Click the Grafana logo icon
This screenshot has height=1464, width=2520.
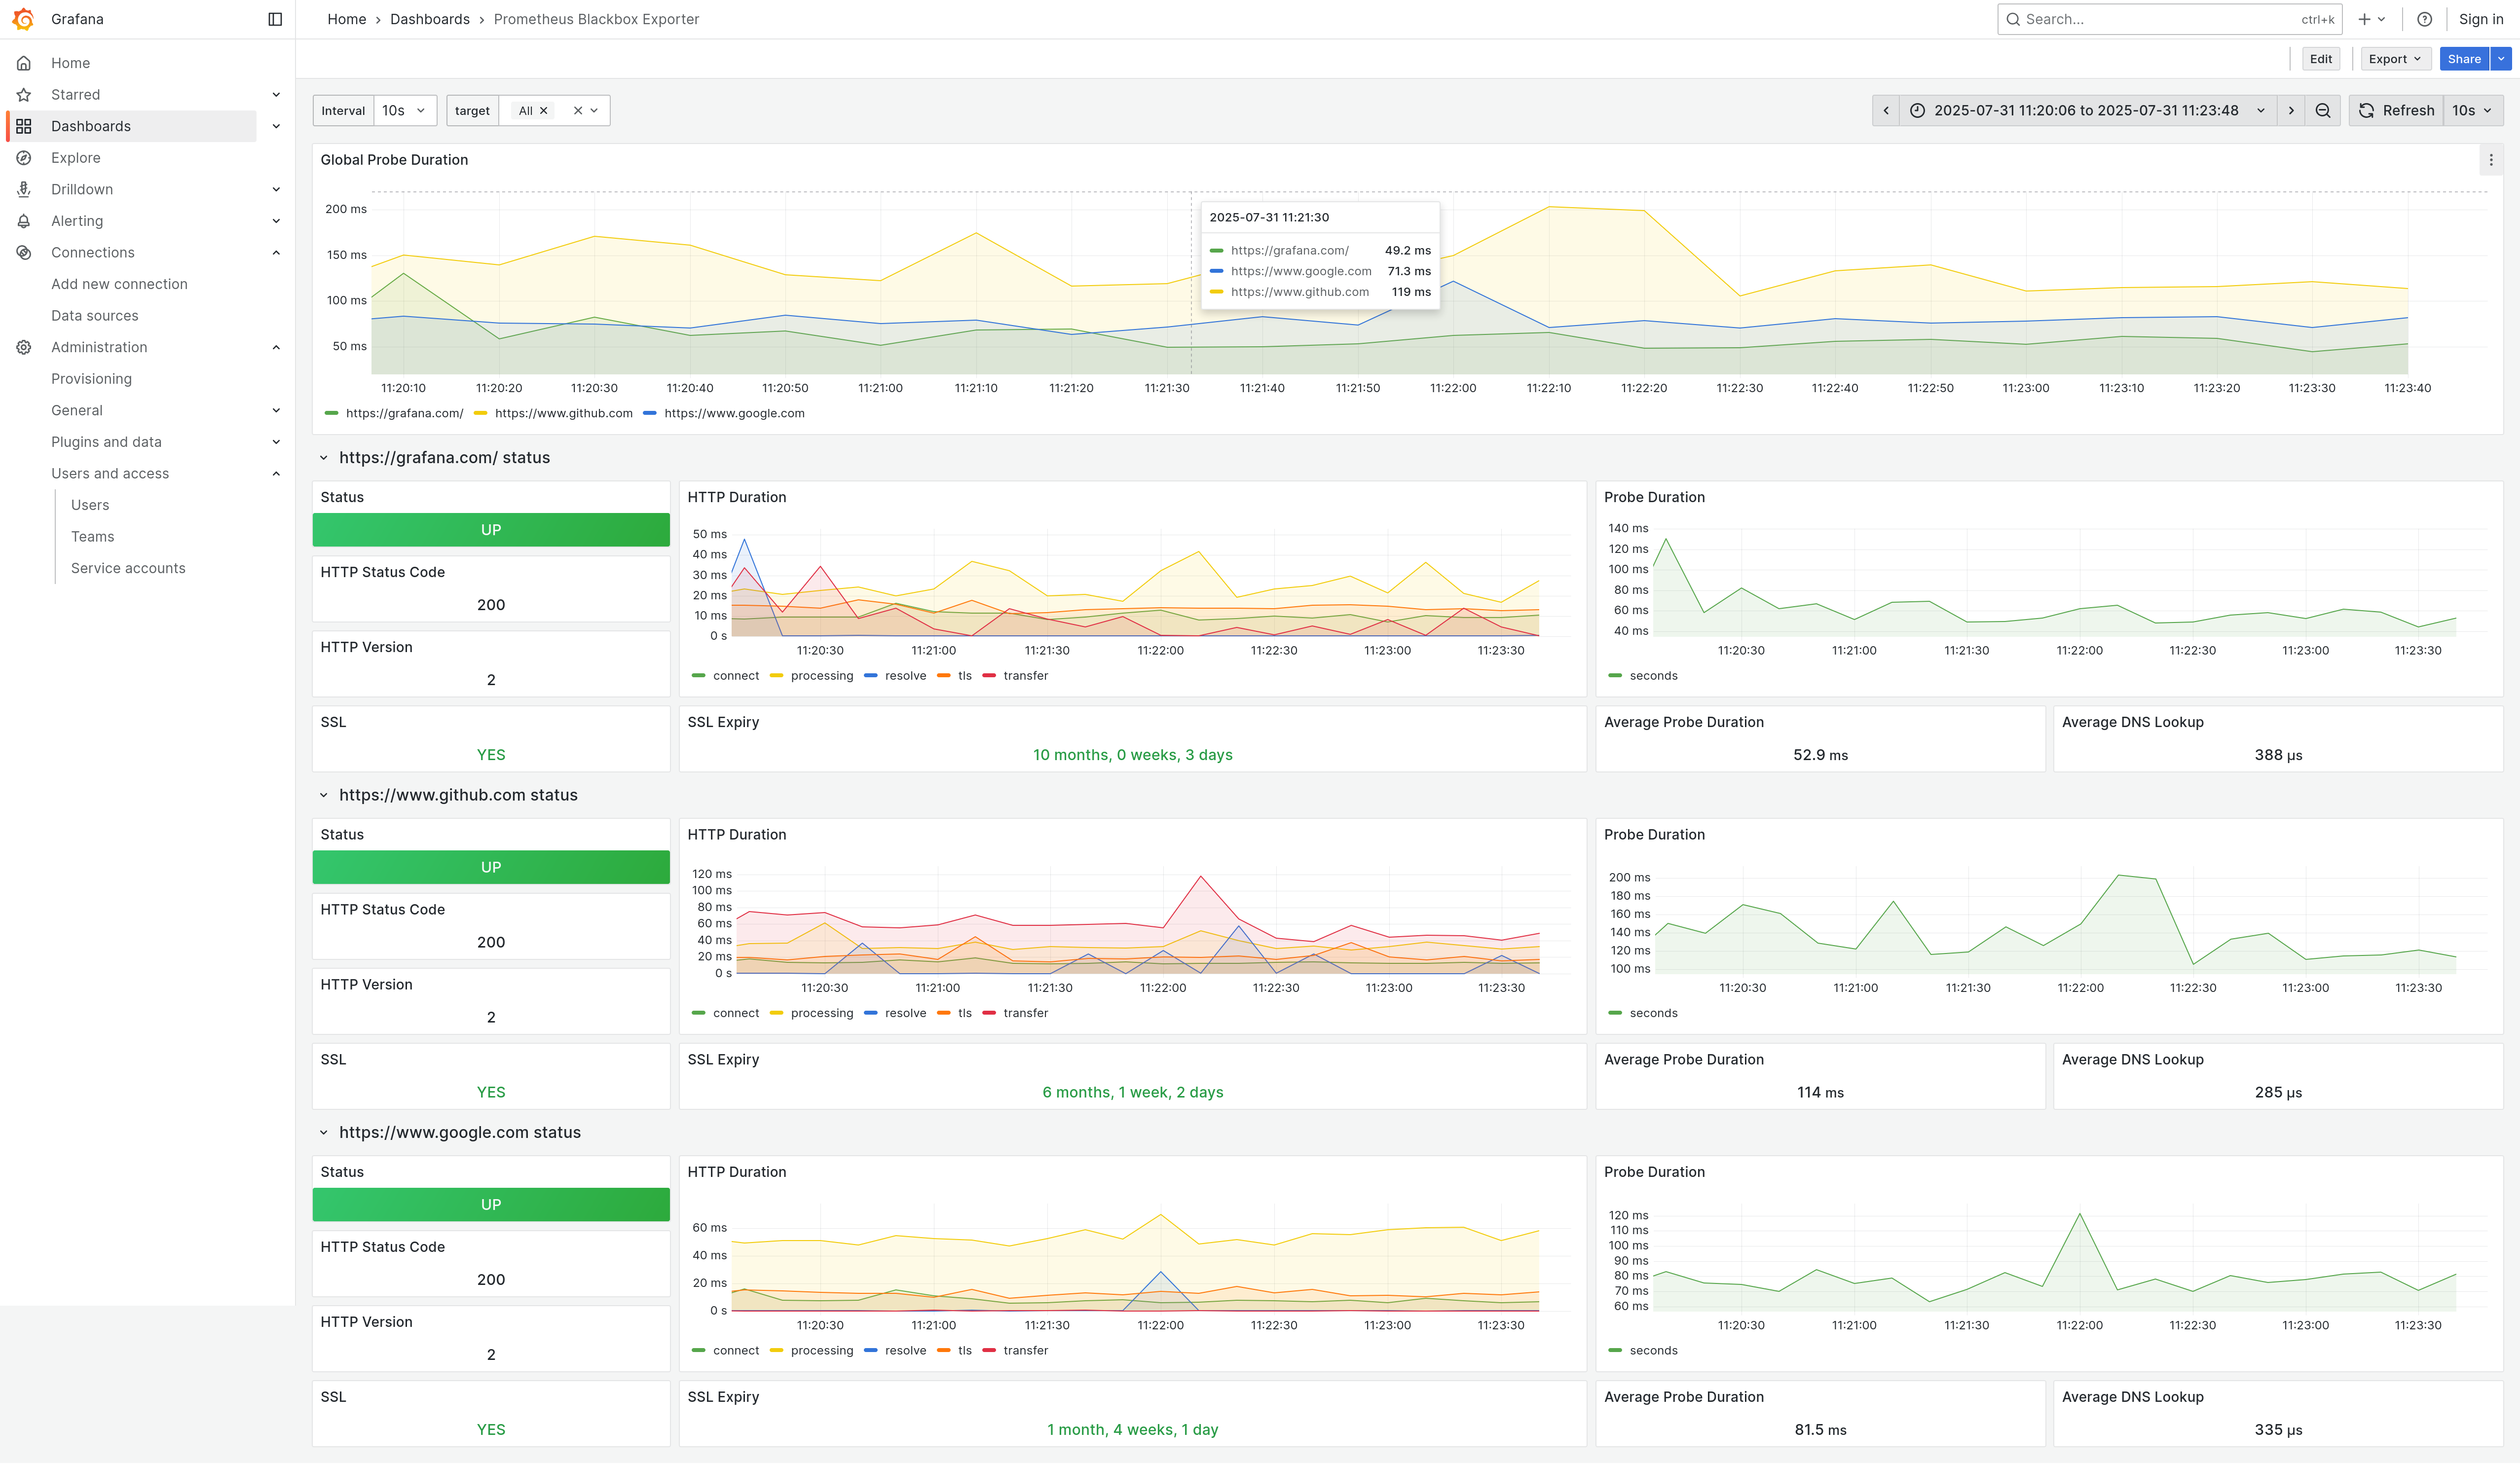click(23, 19)
